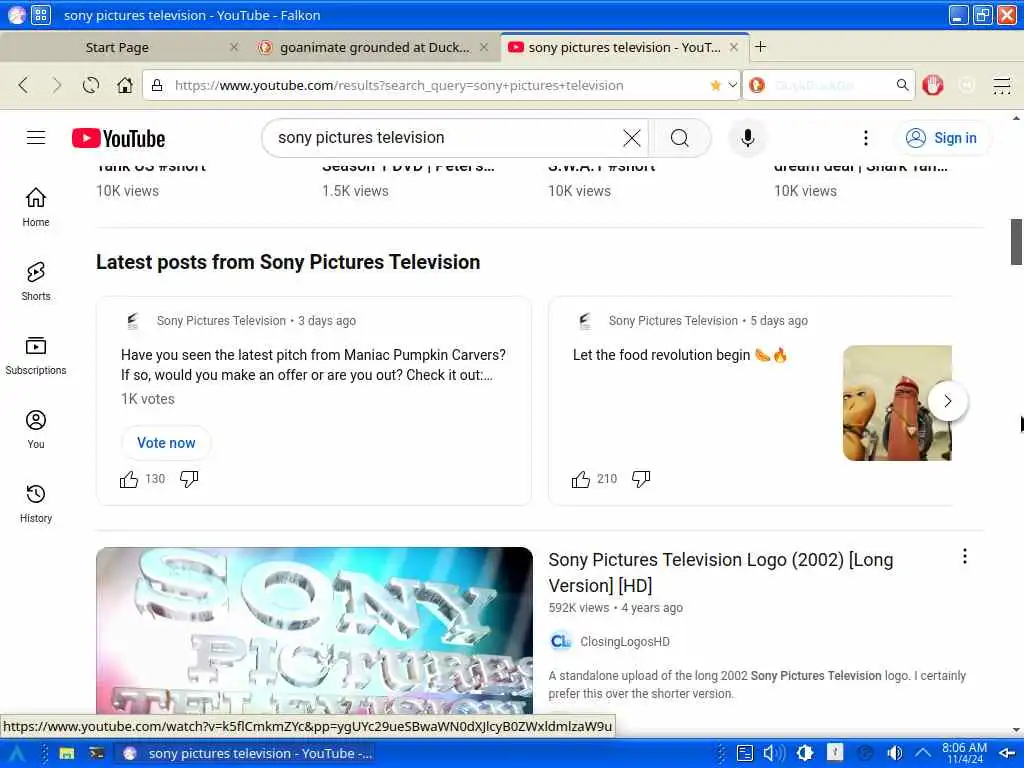Click the YouTube logo
Screen dimensions: 1024x768
(118, 138)
